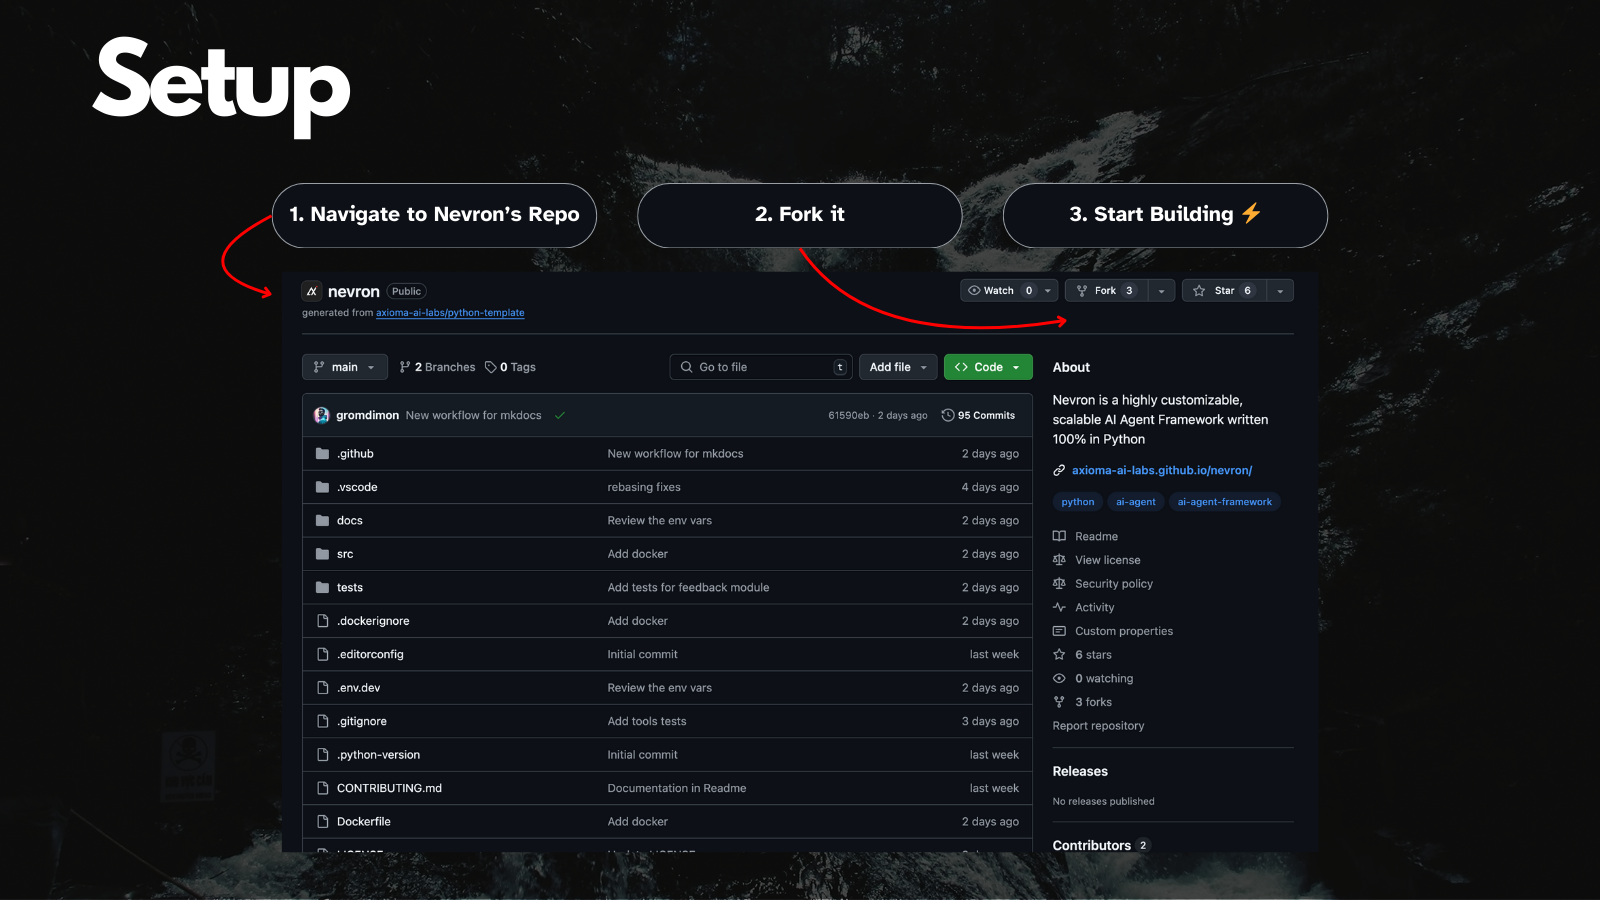The width and height of the screenshot is (1600, 900).
Task: Click the docs folder icon
Action: point(322,521)
